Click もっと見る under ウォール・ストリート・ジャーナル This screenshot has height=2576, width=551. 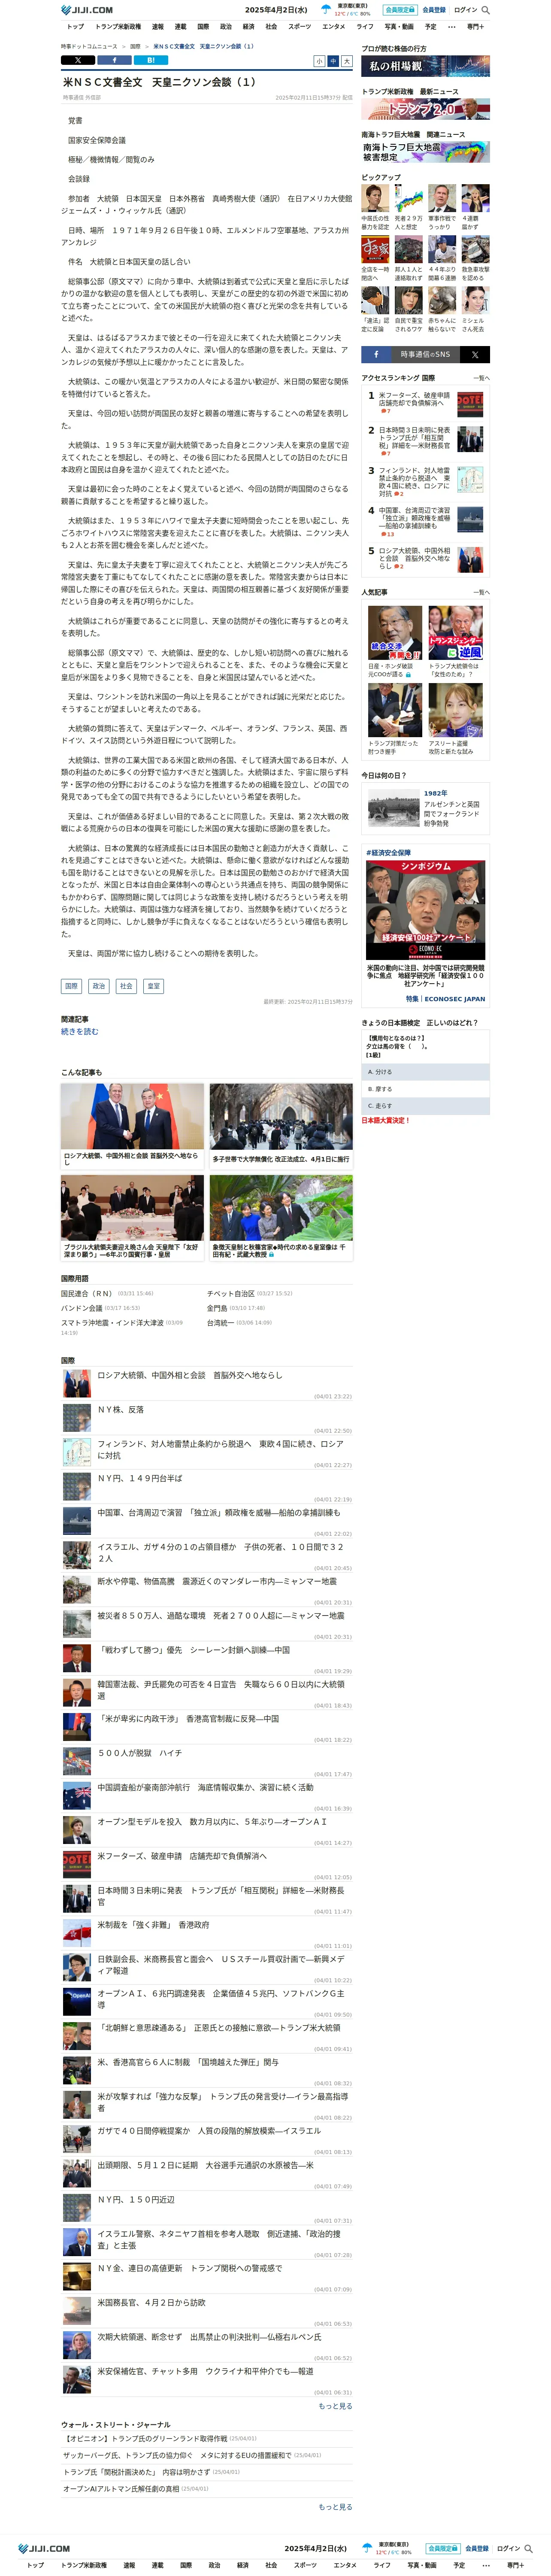tap(335, 2507)
